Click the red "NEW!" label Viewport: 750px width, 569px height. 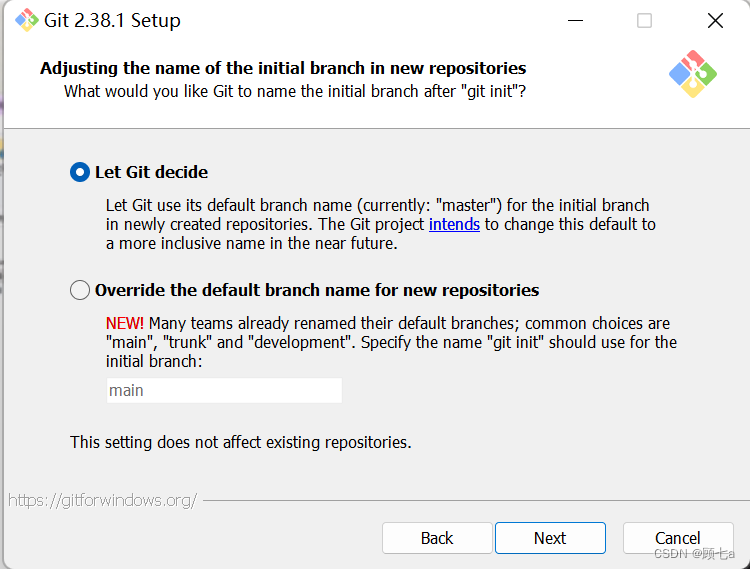click(x=125, y=324)
